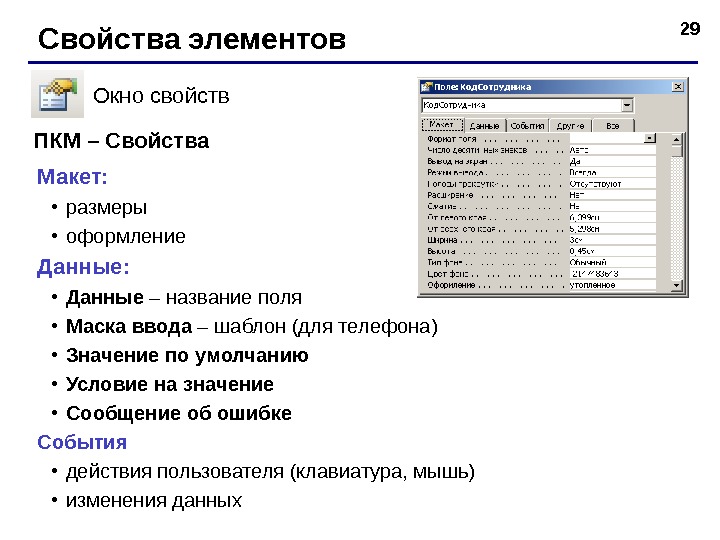Viewport: 720px width, 540px height.
Task: Click the Полосы прокрутки property label
Action: click(462, 184)
